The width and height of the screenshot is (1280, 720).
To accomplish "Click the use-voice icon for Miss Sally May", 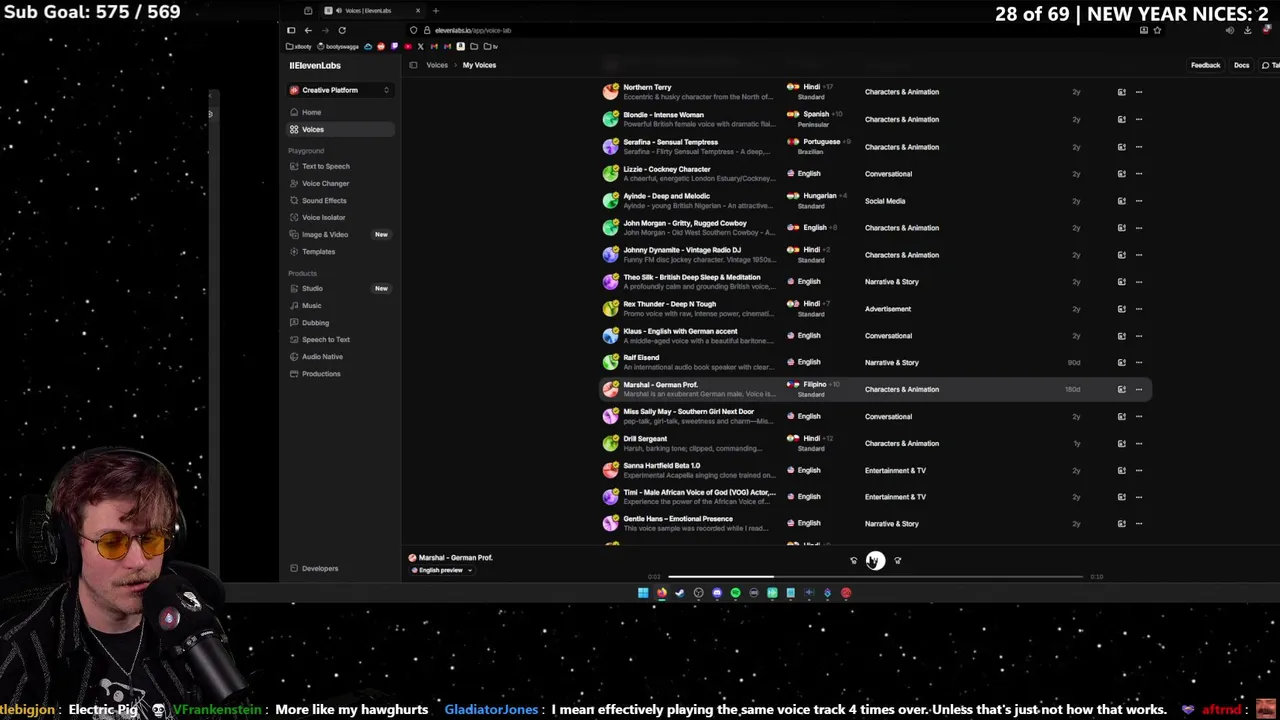I will click(x=1121, y=416).
